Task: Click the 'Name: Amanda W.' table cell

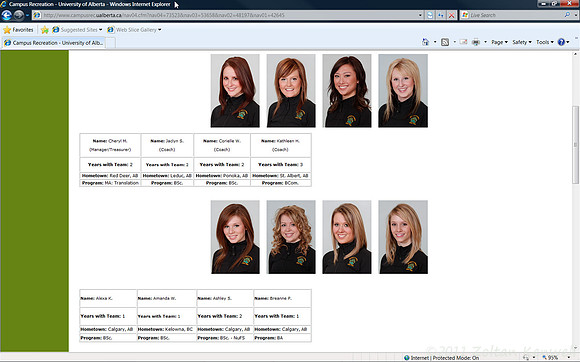Action: 166,298
